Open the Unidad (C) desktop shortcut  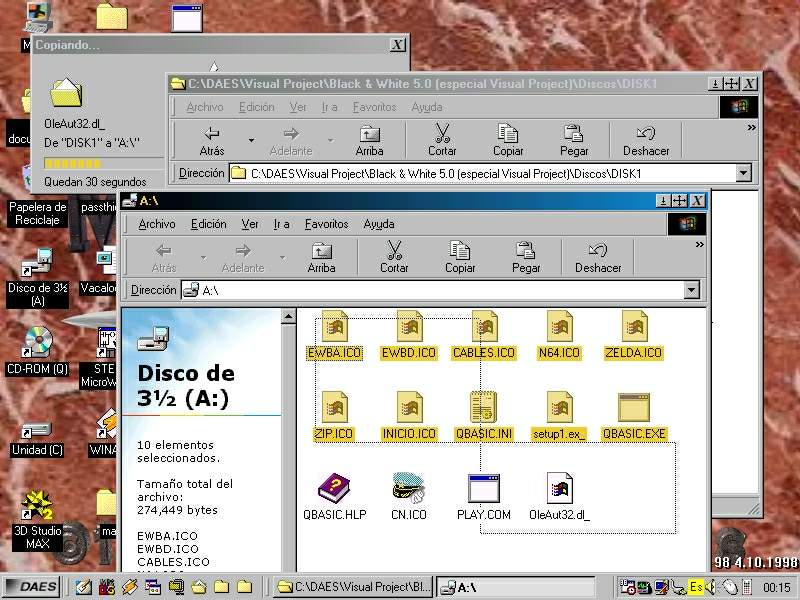click(37, 439)
